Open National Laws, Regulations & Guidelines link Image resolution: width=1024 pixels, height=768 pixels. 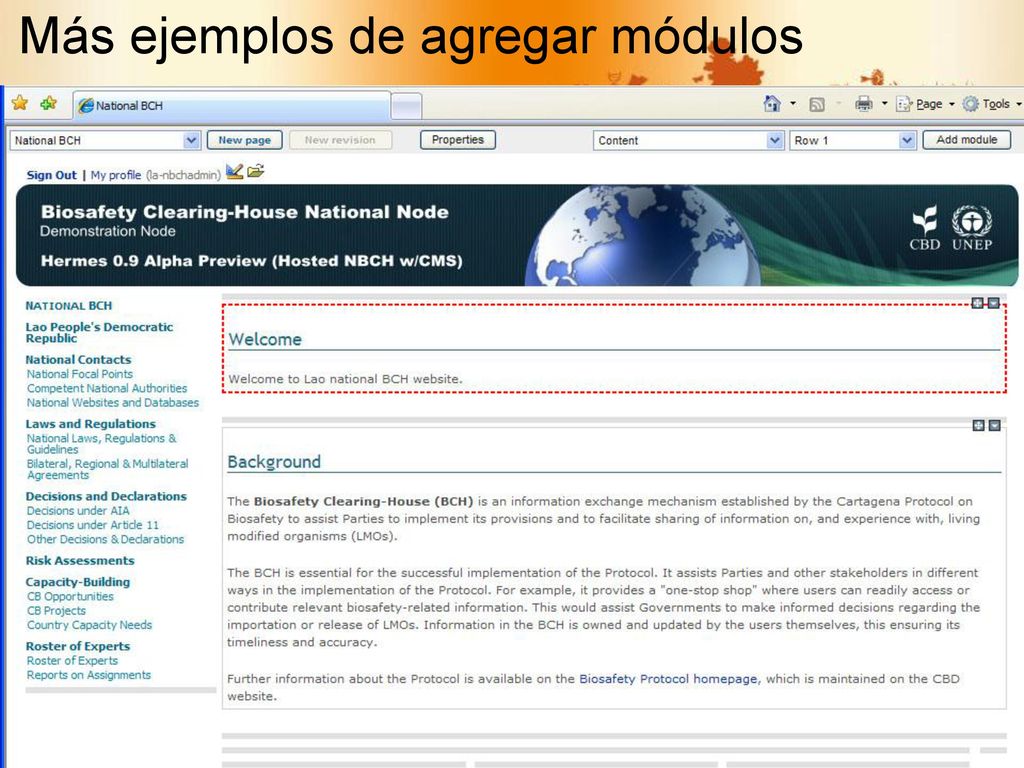click(x=102, y=444)
